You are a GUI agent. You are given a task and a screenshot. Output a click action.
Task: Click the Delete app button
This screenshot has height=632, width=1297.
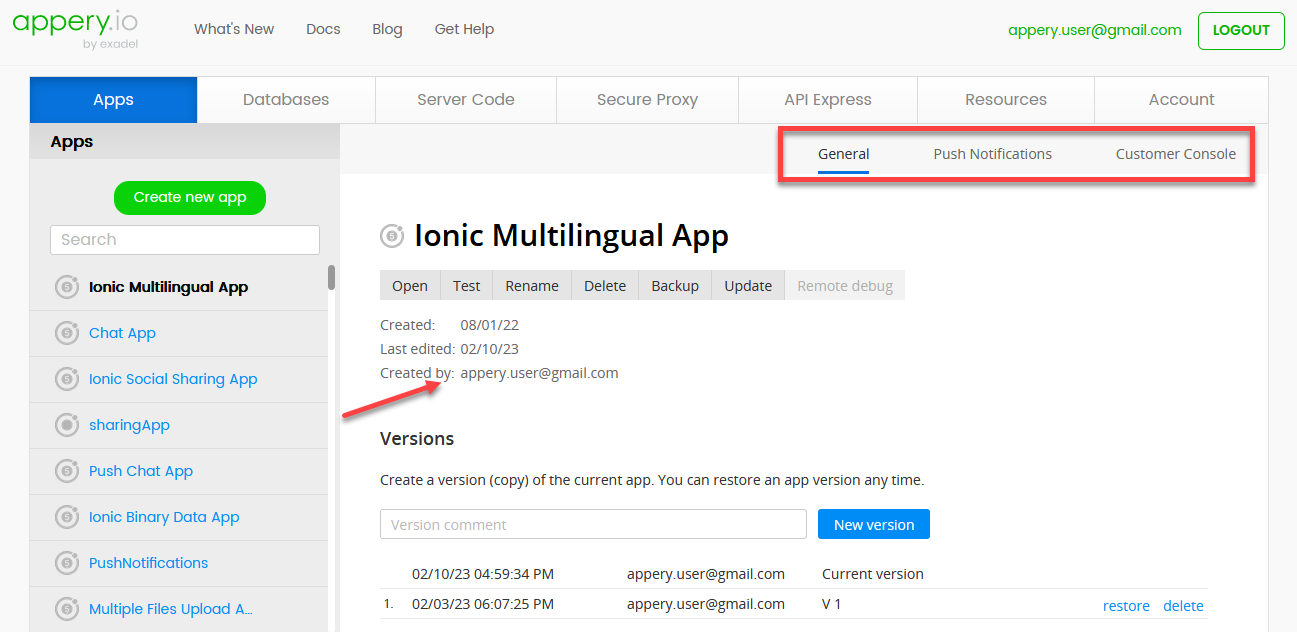pos(605,286)
